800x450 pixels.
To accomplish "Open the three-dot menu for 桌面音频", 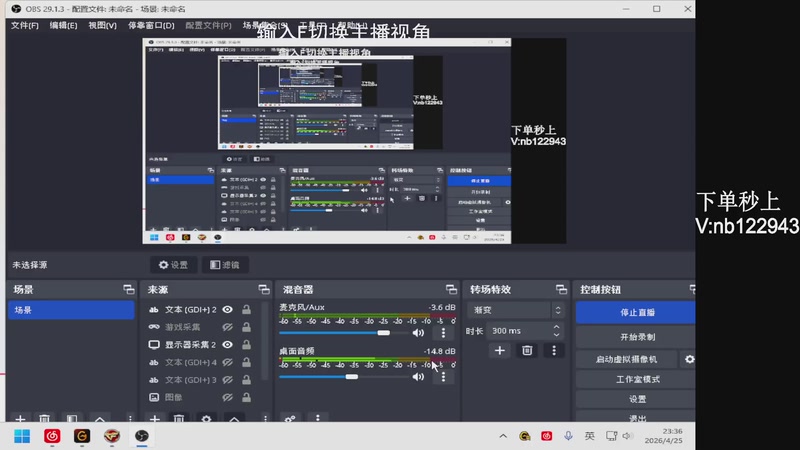I will [x=443, y=377].
